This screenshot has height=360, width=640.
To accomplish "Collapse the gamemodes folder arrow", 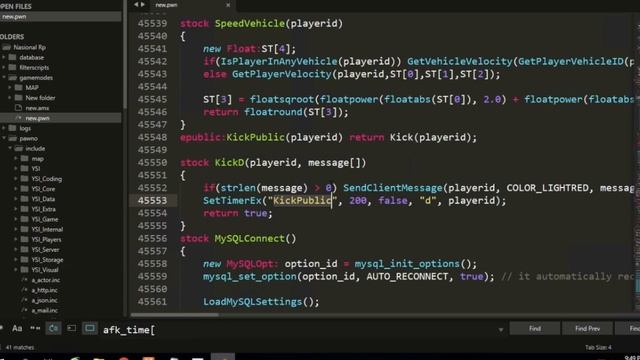I will (4, 78).
